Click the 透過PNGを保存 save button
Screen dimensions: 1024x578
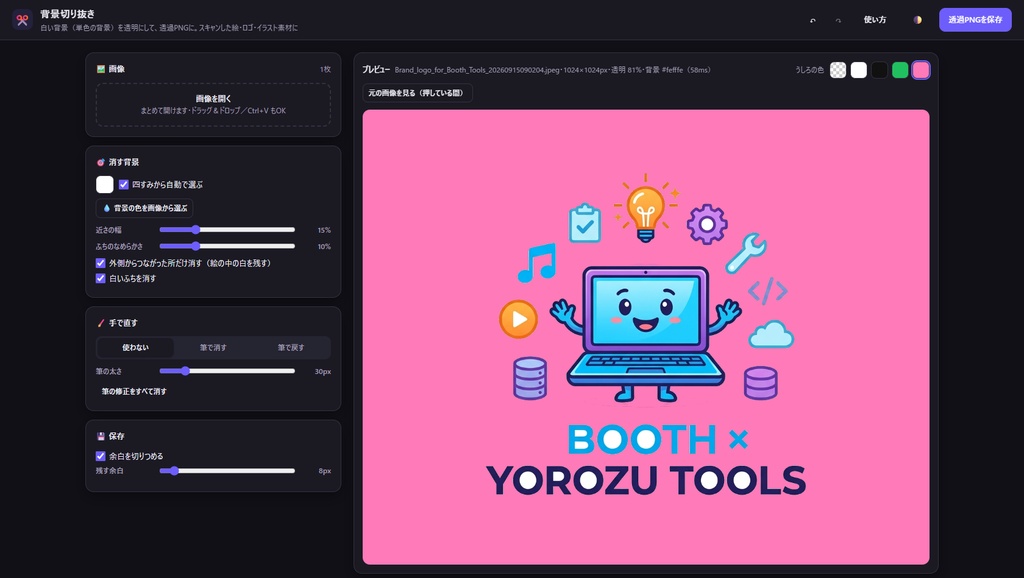[975, 20]
